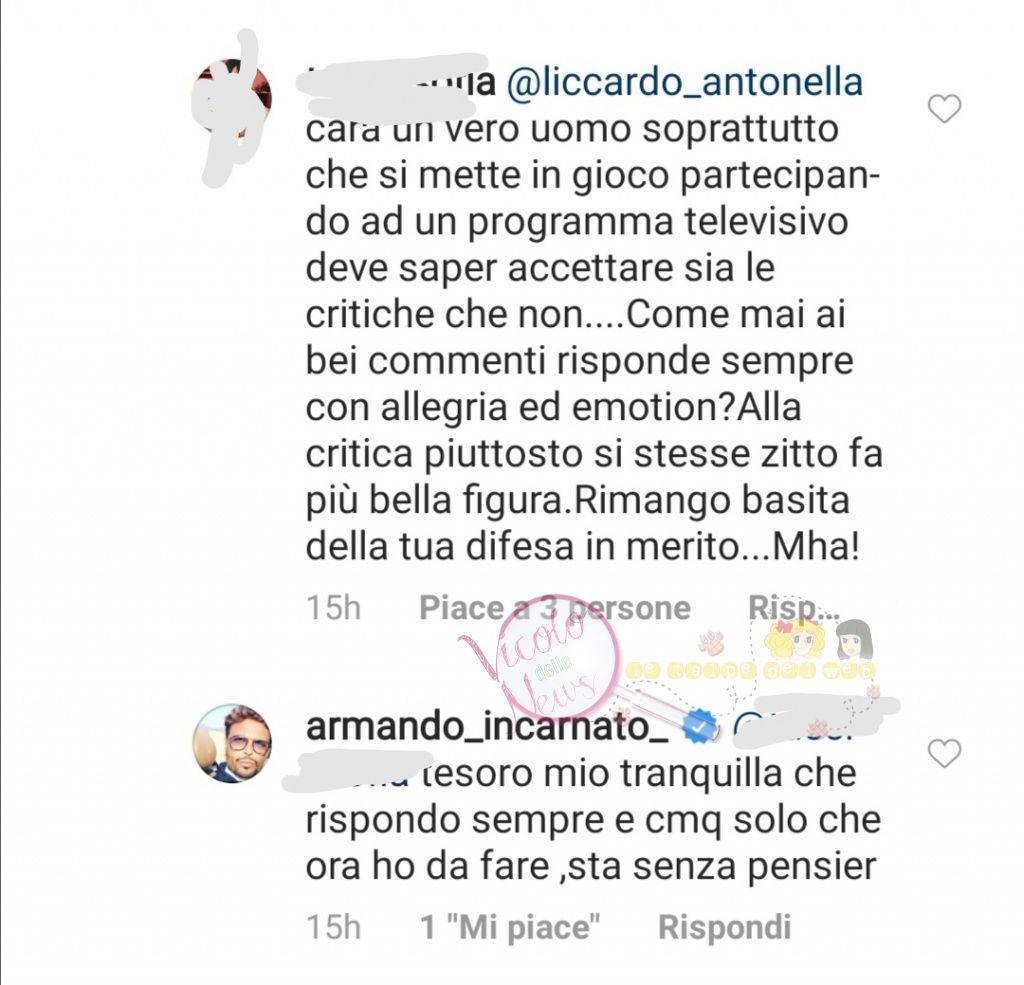Image resolution: width=1024 pixels, height=985 pixels.
Task: Tap the heart next to armando_incarnato_'s reply
Action: pyautogui.click(x=944, y=754)
